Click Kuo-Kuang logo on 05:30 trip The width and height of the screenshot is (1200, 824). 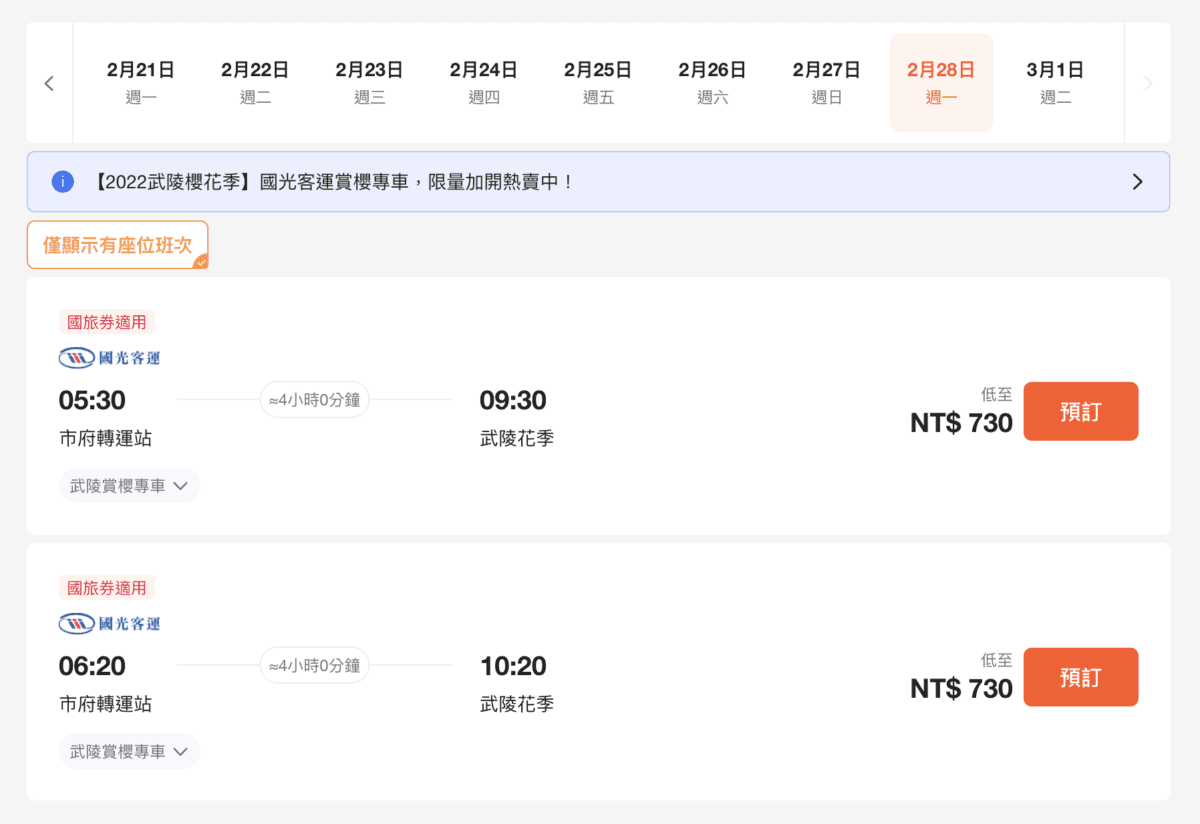pos(109,358)
